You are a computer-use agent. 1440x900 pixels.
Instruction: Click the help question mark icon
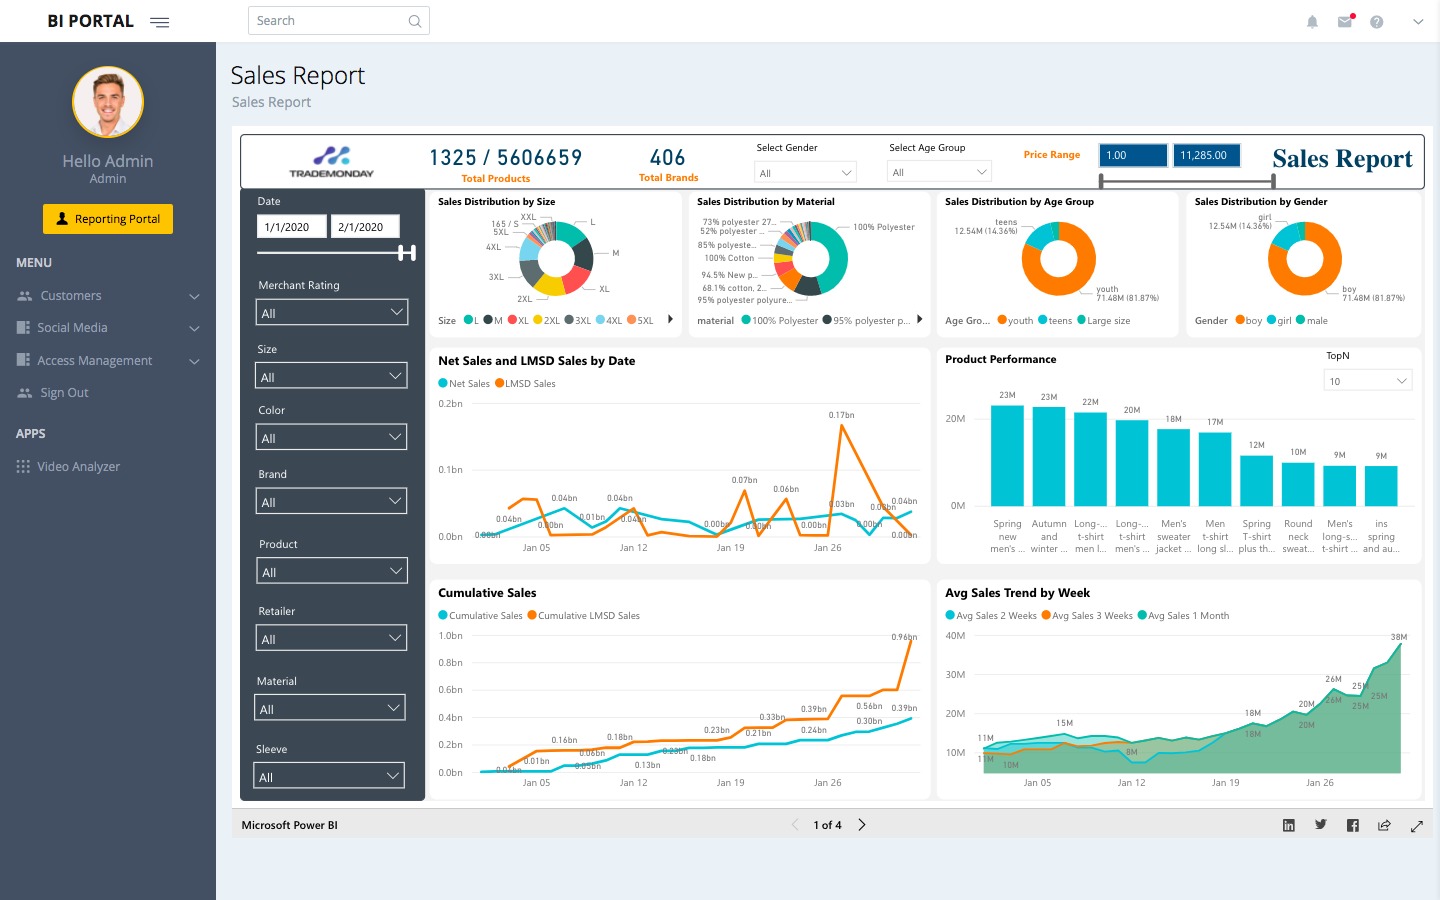pyautogui.click(x=1377, y=22)
